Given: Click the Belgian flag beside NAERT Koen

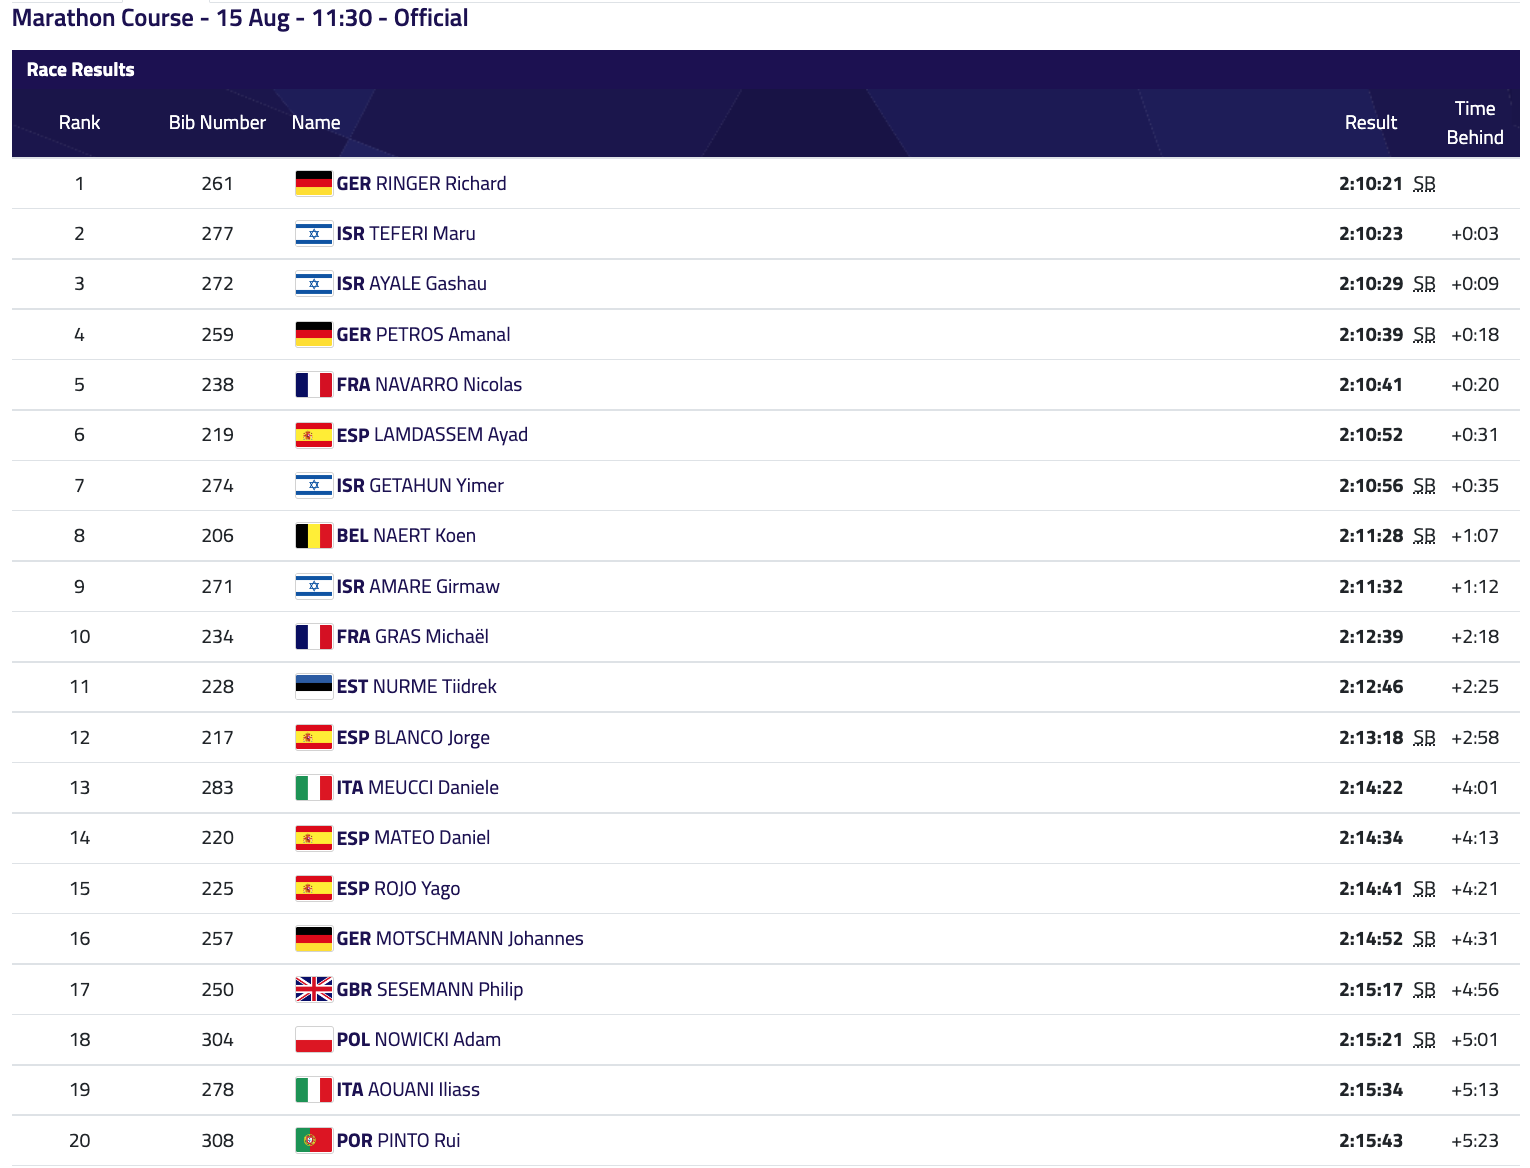Looking at the screenshot, I should pos(313,536).
